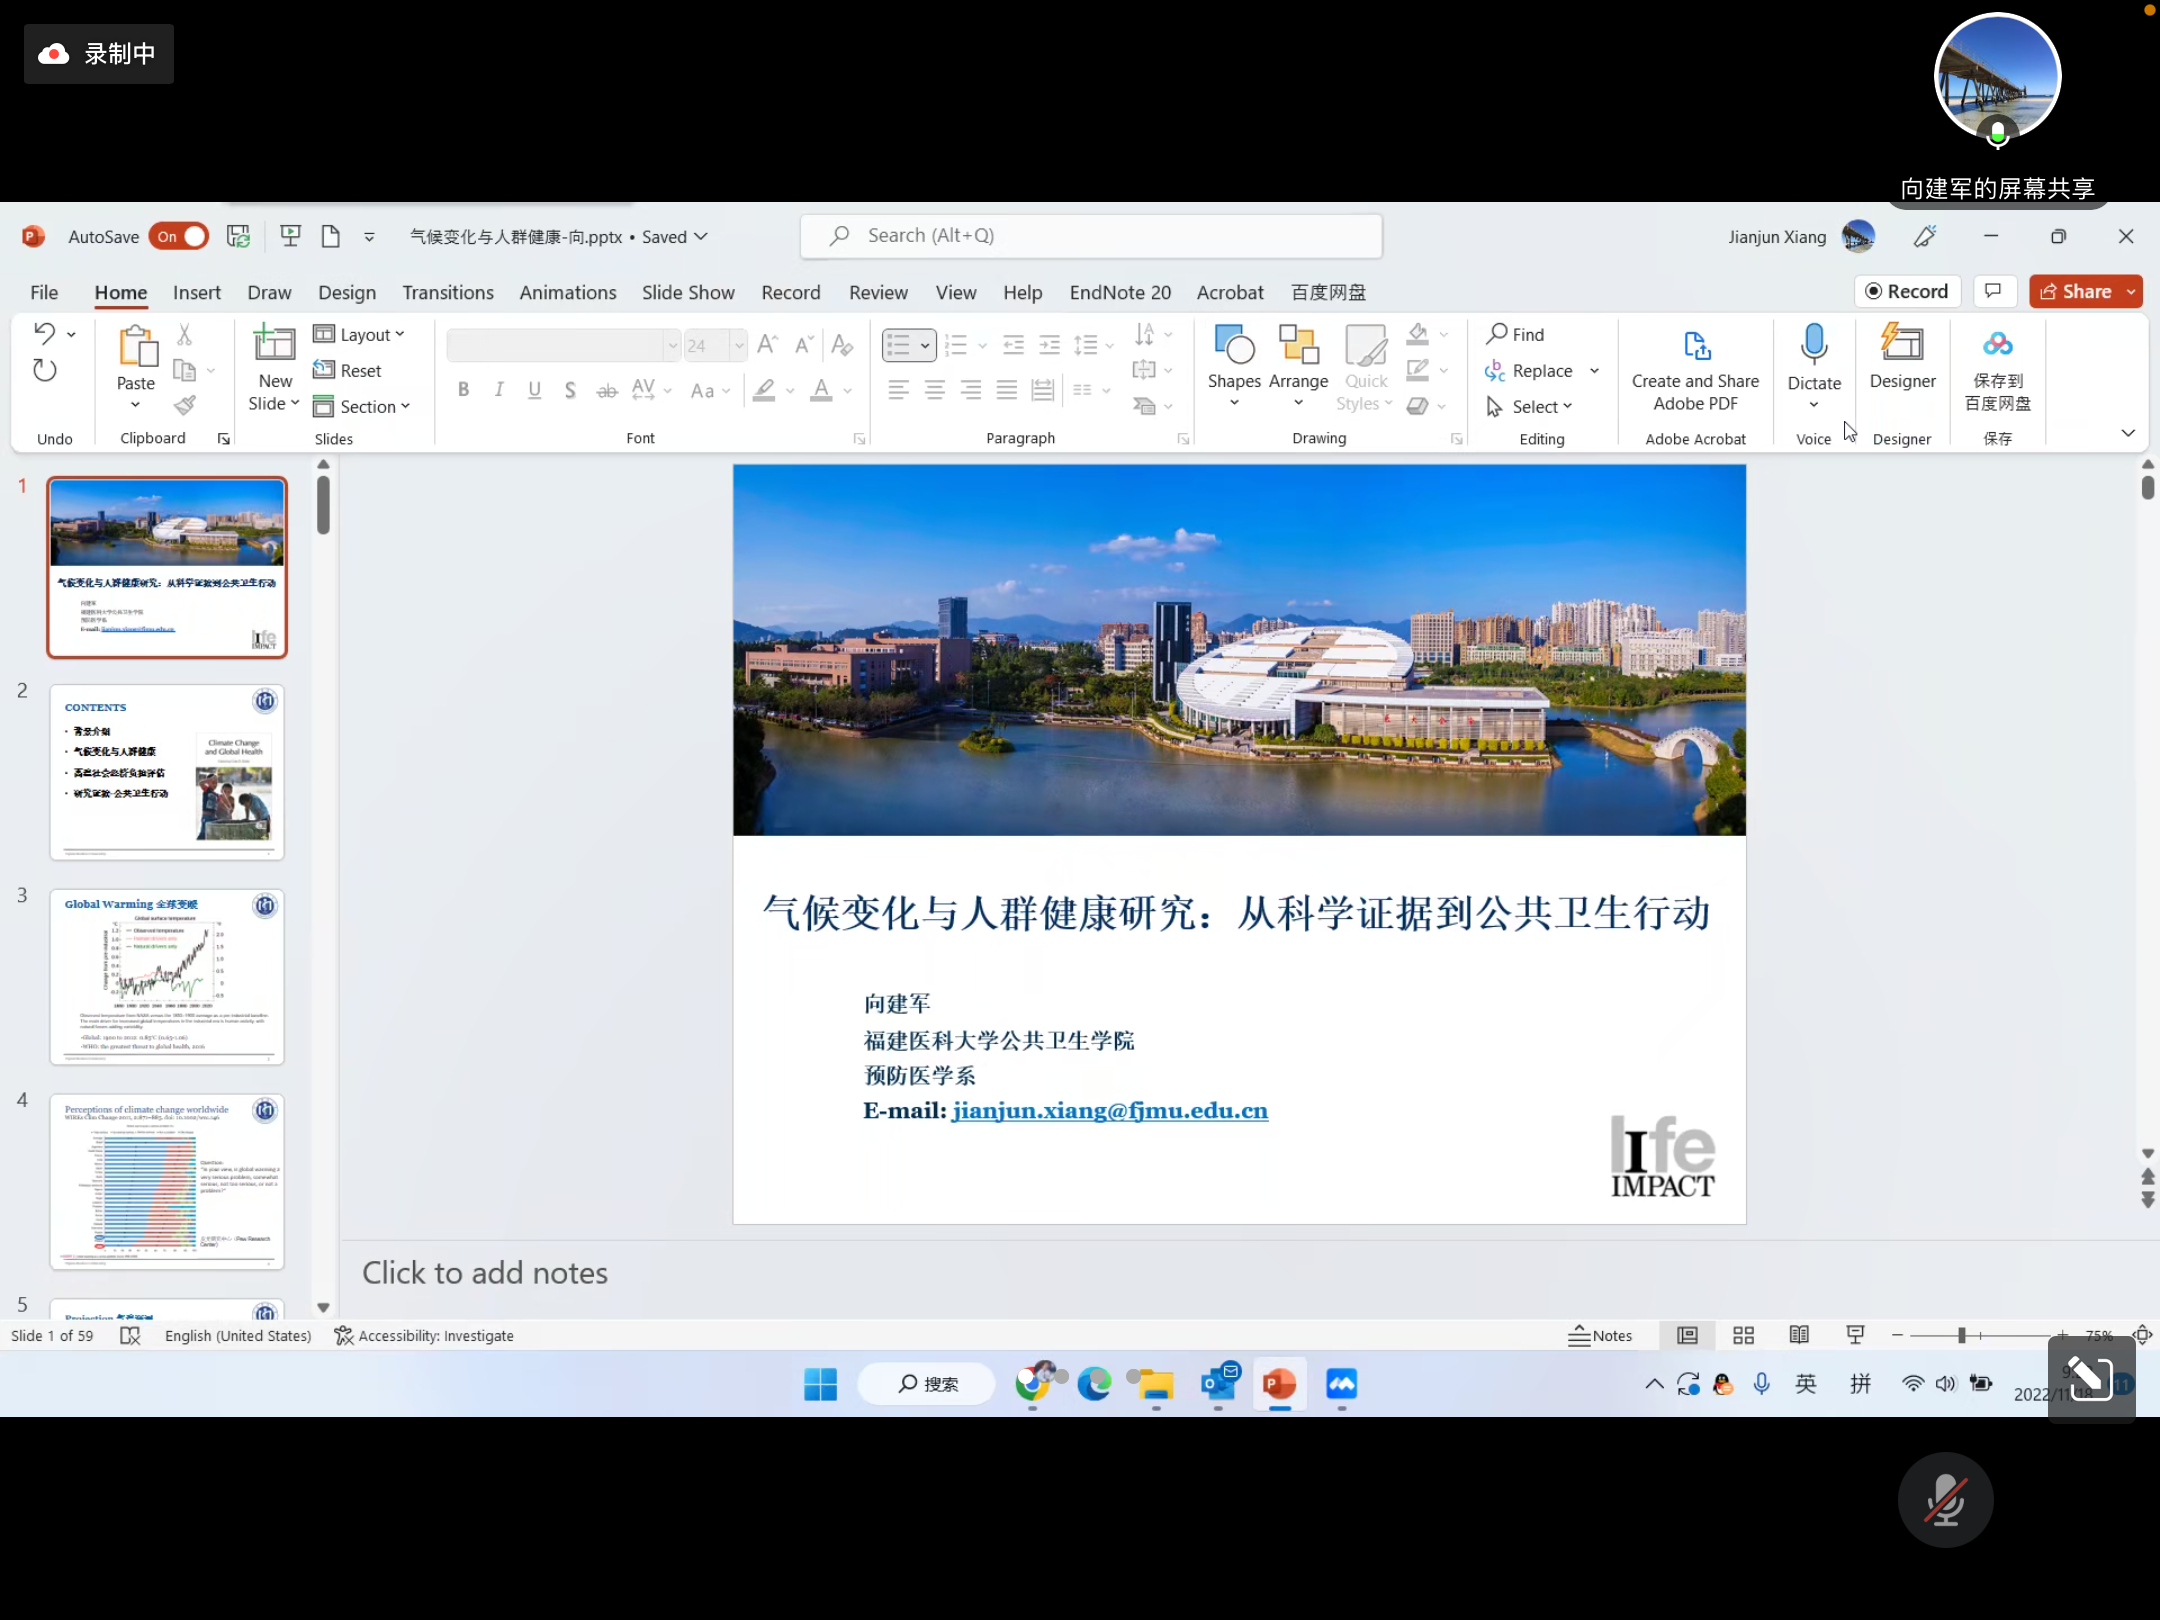Viewport: 2160px width, 1620px height.
Task: Open the jianjun.xiang@fjmu.edu.cn email link
Action: [x=1109, y=1111]
